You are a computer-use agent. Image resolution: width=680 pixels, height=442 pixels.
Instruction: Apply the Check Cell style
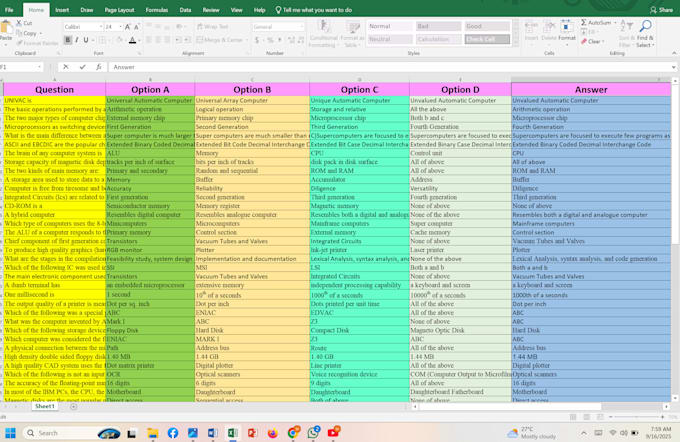(x=487, y=39)
